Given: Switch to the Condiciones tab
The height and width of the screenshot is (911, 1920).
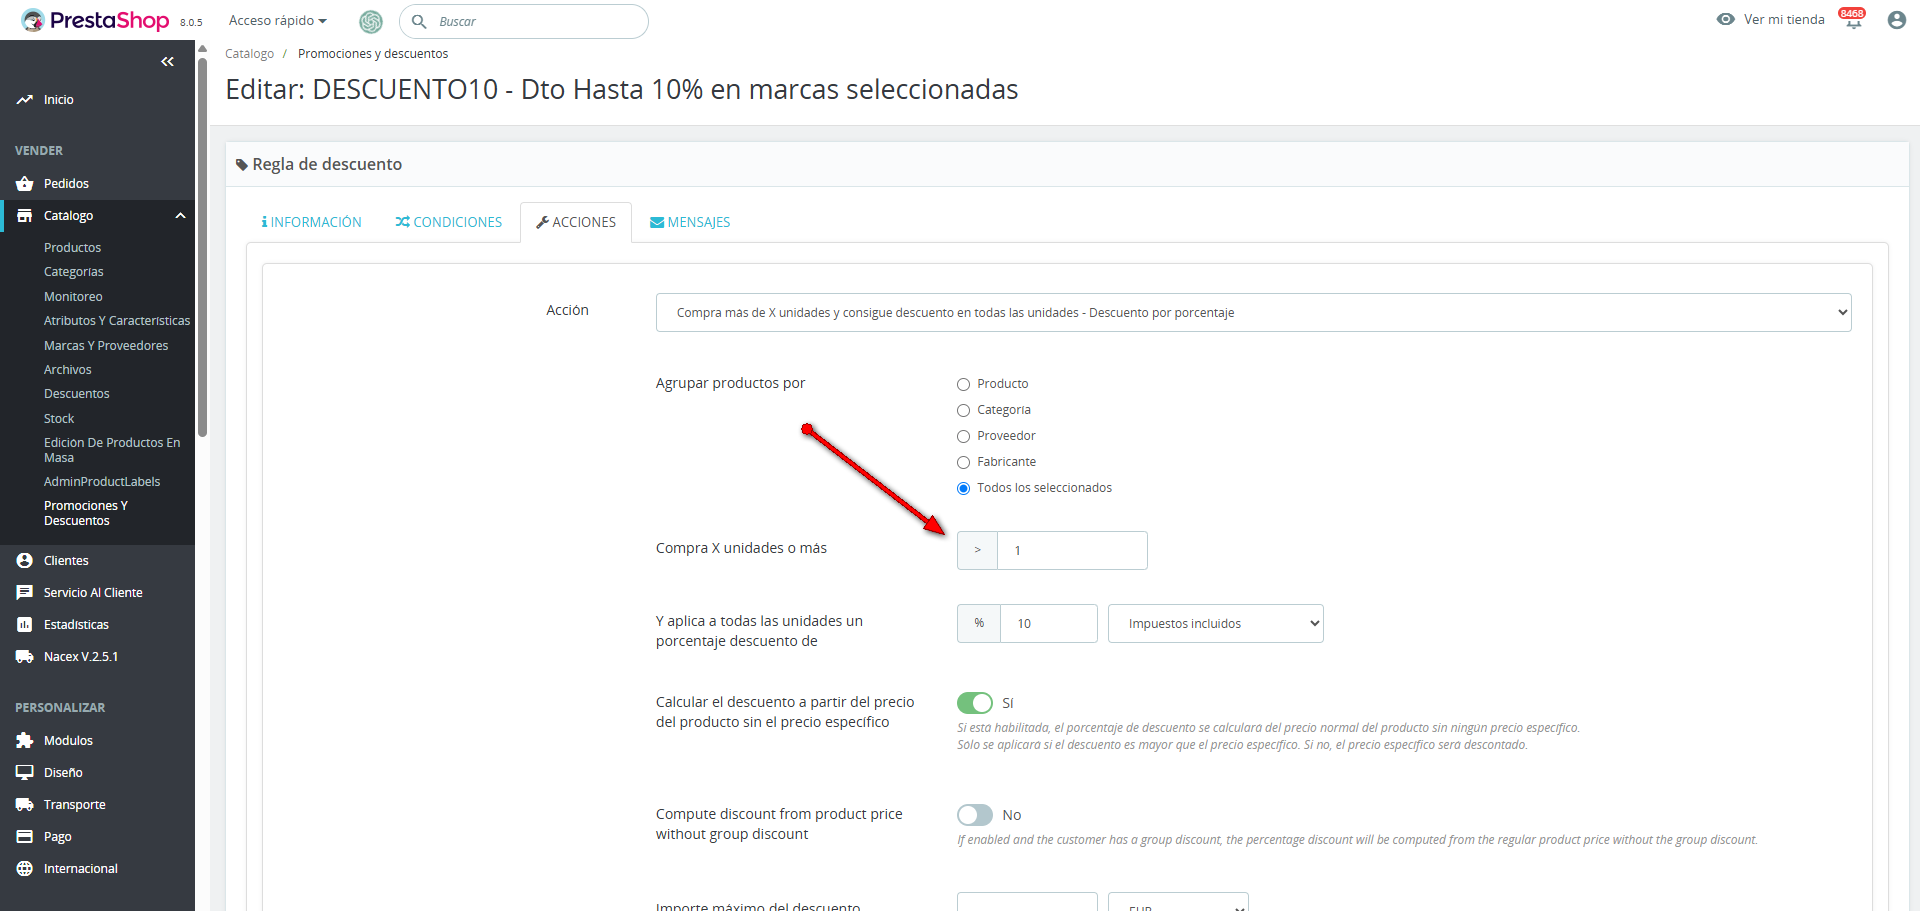Looking at the screenshot, I should [449, 222].
